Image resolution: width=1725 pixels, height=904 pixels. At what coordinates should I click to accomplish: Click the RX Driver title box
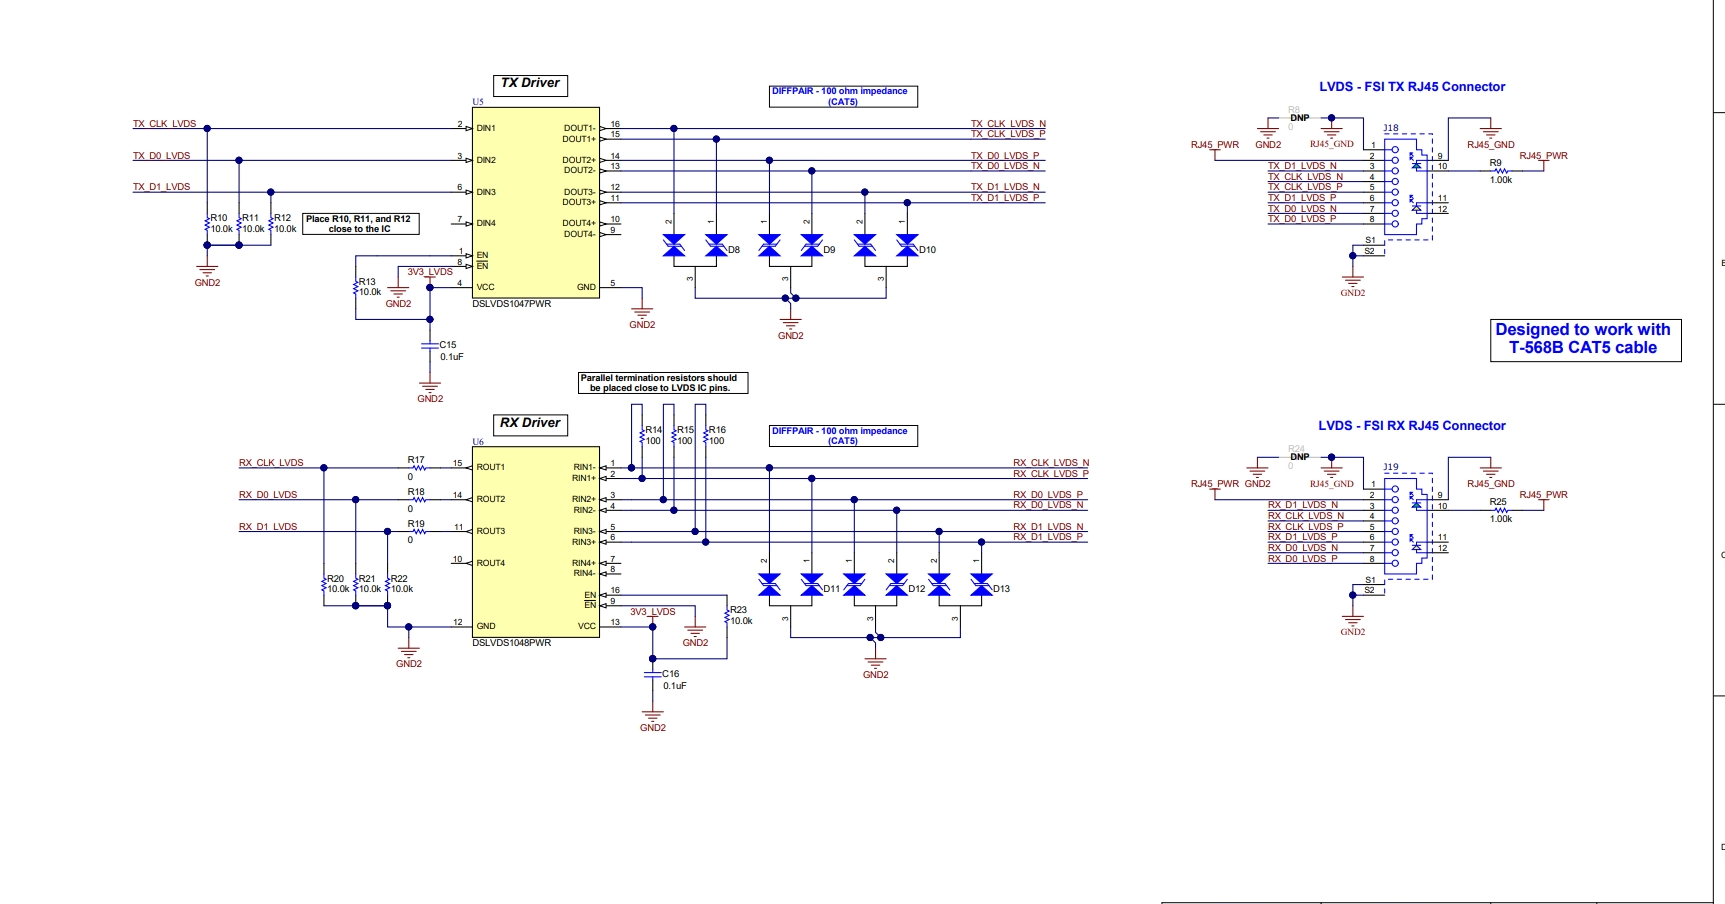(x=530, y=424)
